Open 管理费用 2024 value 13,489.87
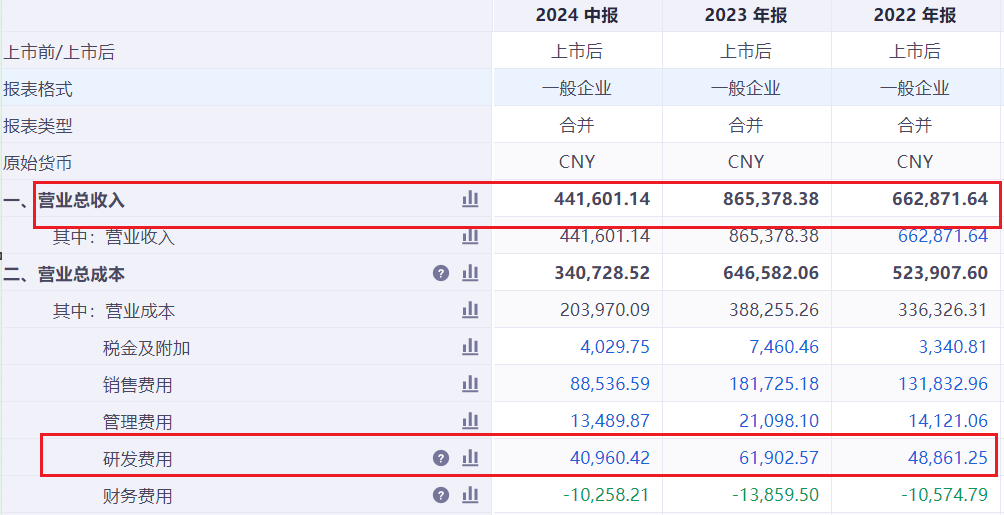1004x515 pixels. click(x=610, y=421)
